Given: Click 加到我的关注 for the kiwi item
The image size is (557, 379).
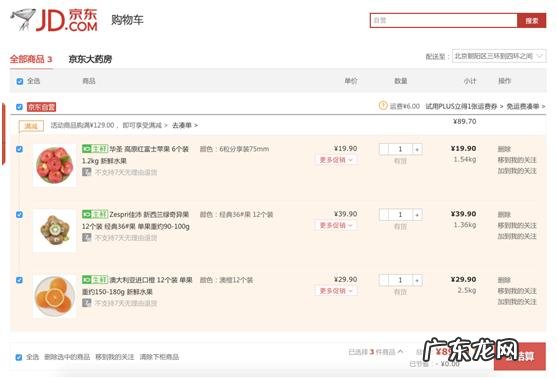Looking at the screenshot, I should coord(517,236).
